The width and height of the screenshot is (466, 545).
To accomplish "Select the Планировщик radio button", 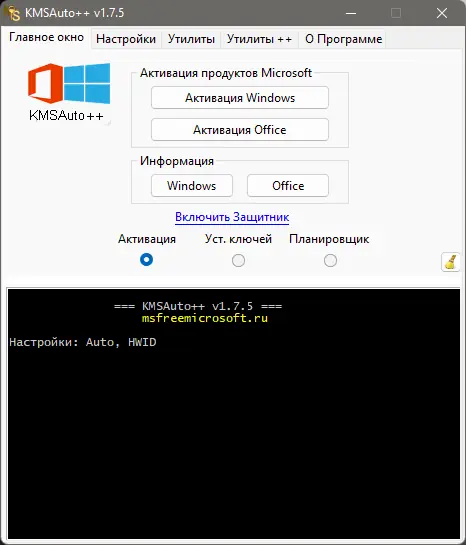I will click(330, 260).
